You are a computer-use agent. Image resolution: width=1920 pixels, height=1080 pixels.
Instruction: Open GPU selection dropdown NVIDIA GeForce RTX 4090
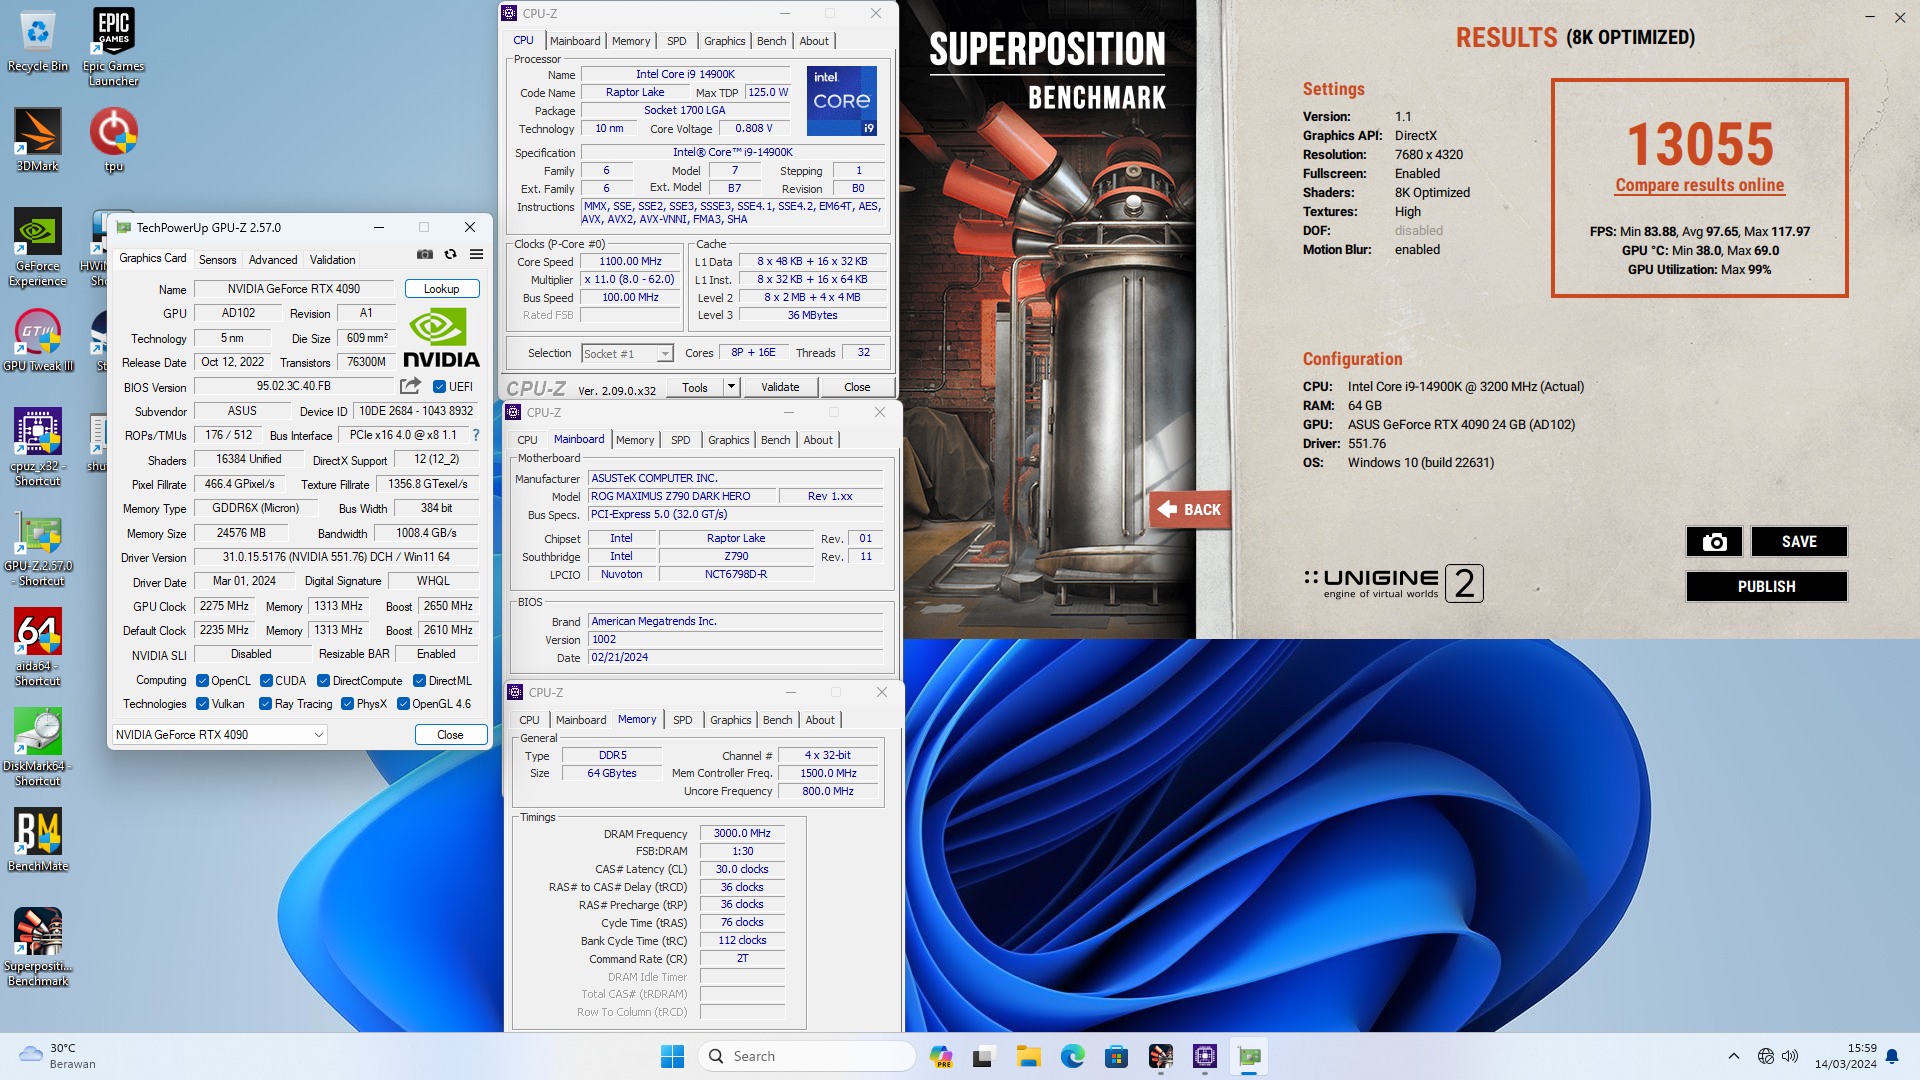(x=220, y=734)
